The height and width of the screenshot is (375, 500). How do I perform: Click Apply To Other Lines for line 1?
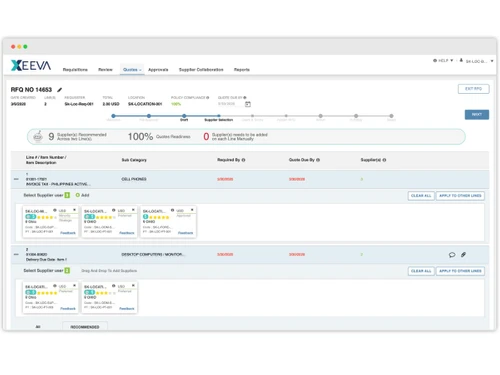click(460, 196)
